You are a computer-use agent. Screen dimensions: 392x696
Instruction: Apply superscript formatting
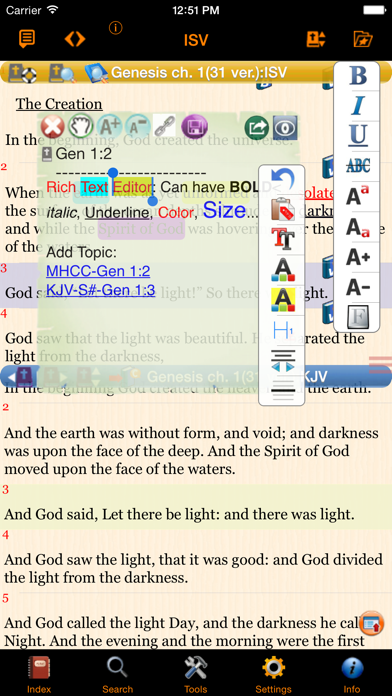(x=357, y=196)
